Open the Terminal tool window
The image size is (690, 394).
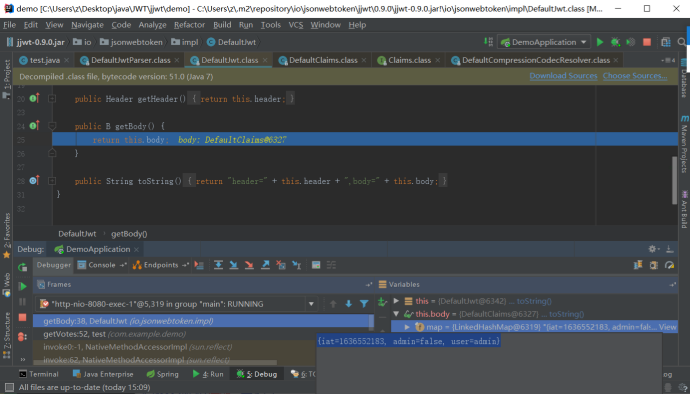39,374
